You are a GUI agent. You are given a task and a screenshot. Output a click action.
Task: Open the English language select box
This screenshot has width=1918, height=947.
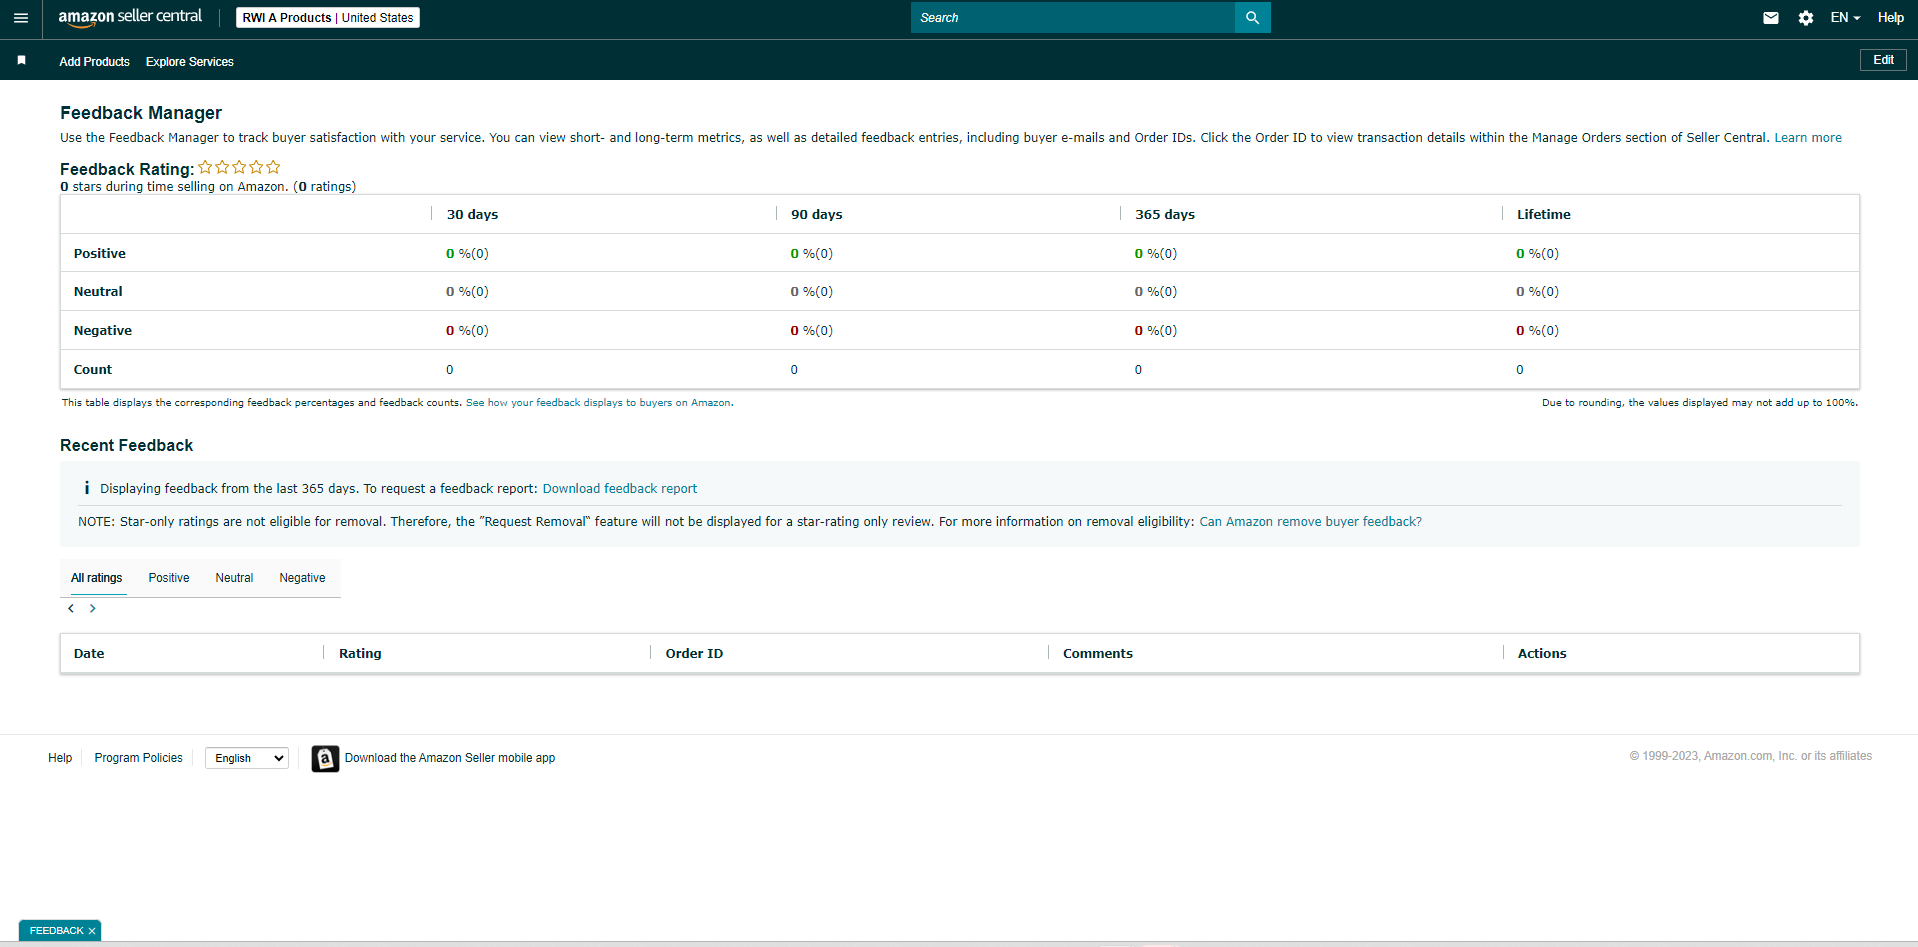(x=247, y=758)
